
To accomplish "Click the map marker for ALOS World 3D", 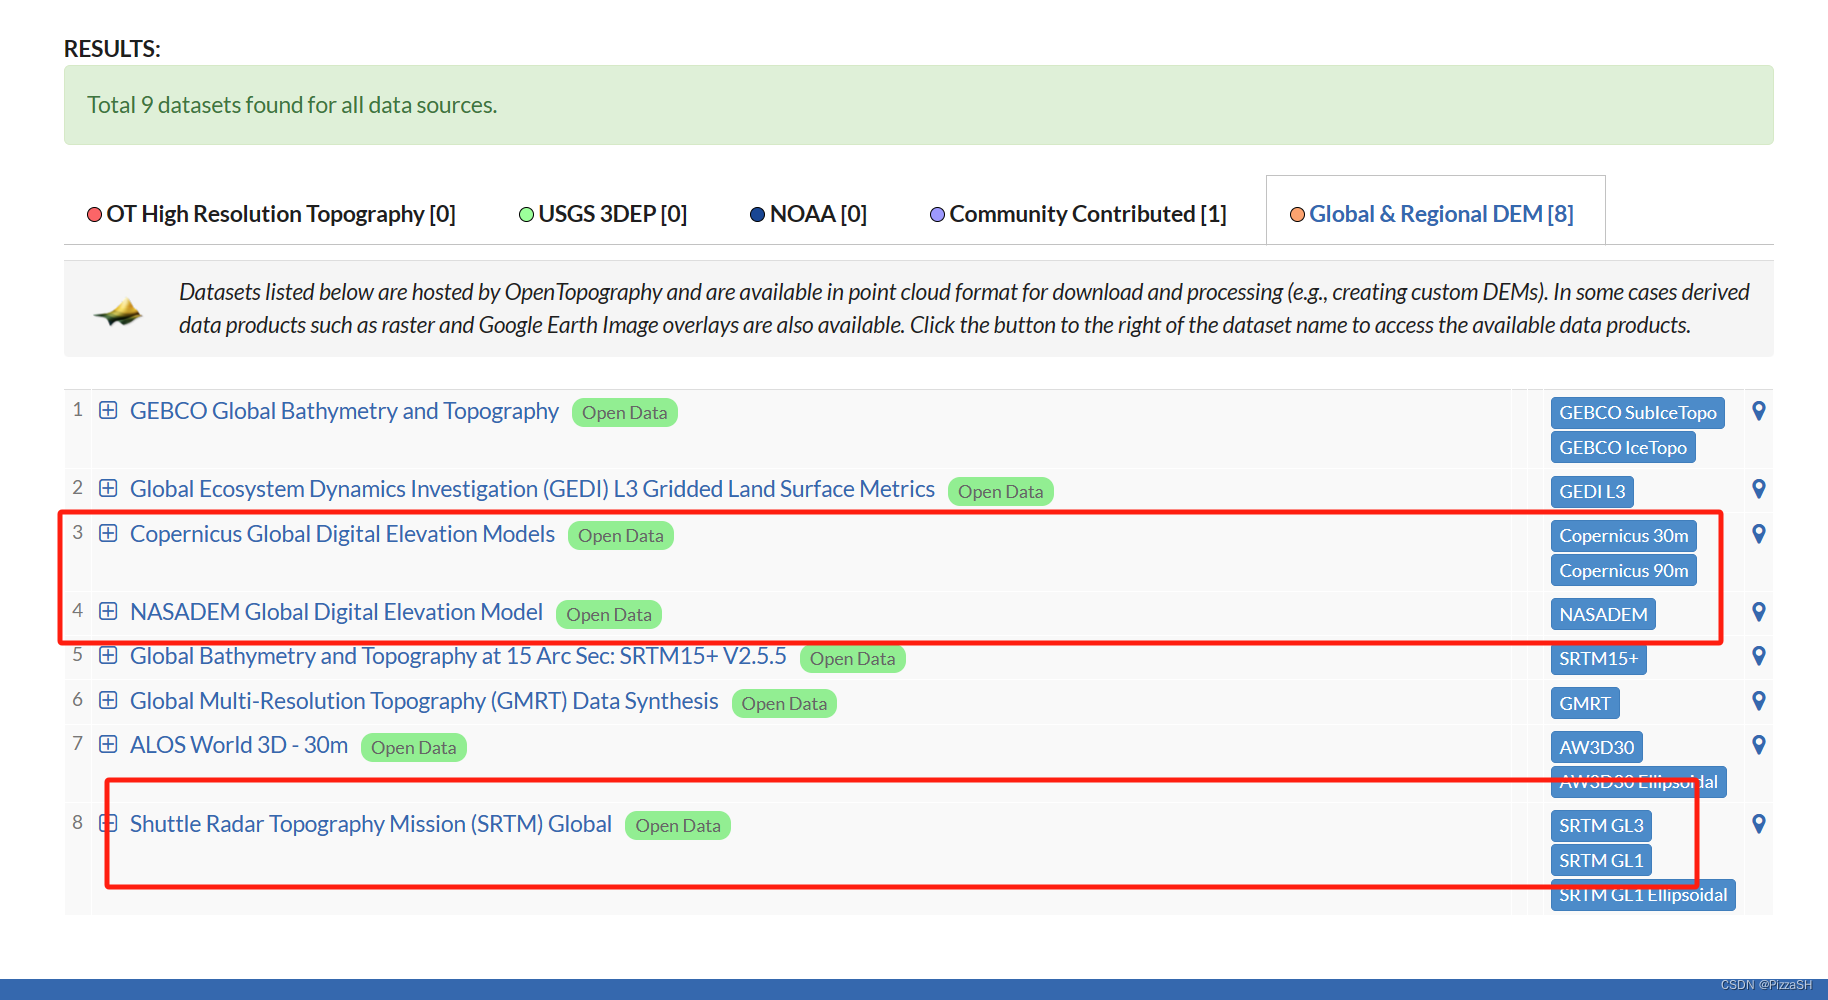I will (x=1759, y=744).
